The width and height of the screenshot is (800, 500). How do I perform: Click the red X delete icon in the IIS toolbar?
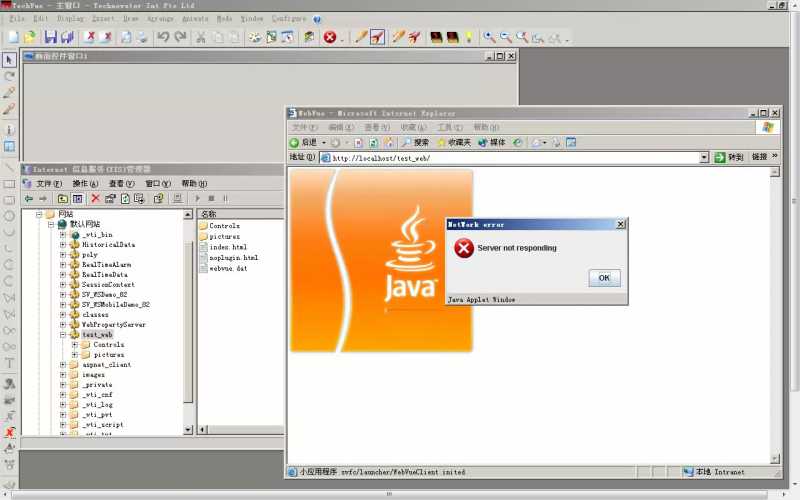95,198
